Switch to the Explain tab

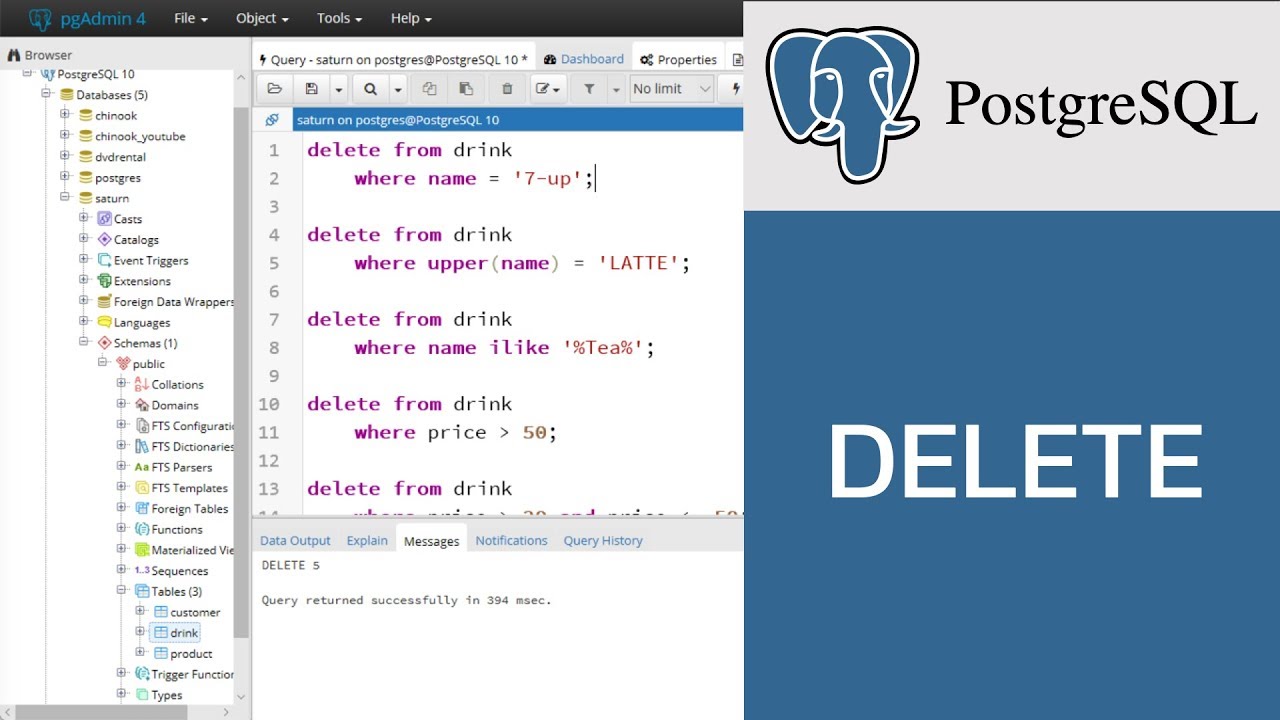367,540
